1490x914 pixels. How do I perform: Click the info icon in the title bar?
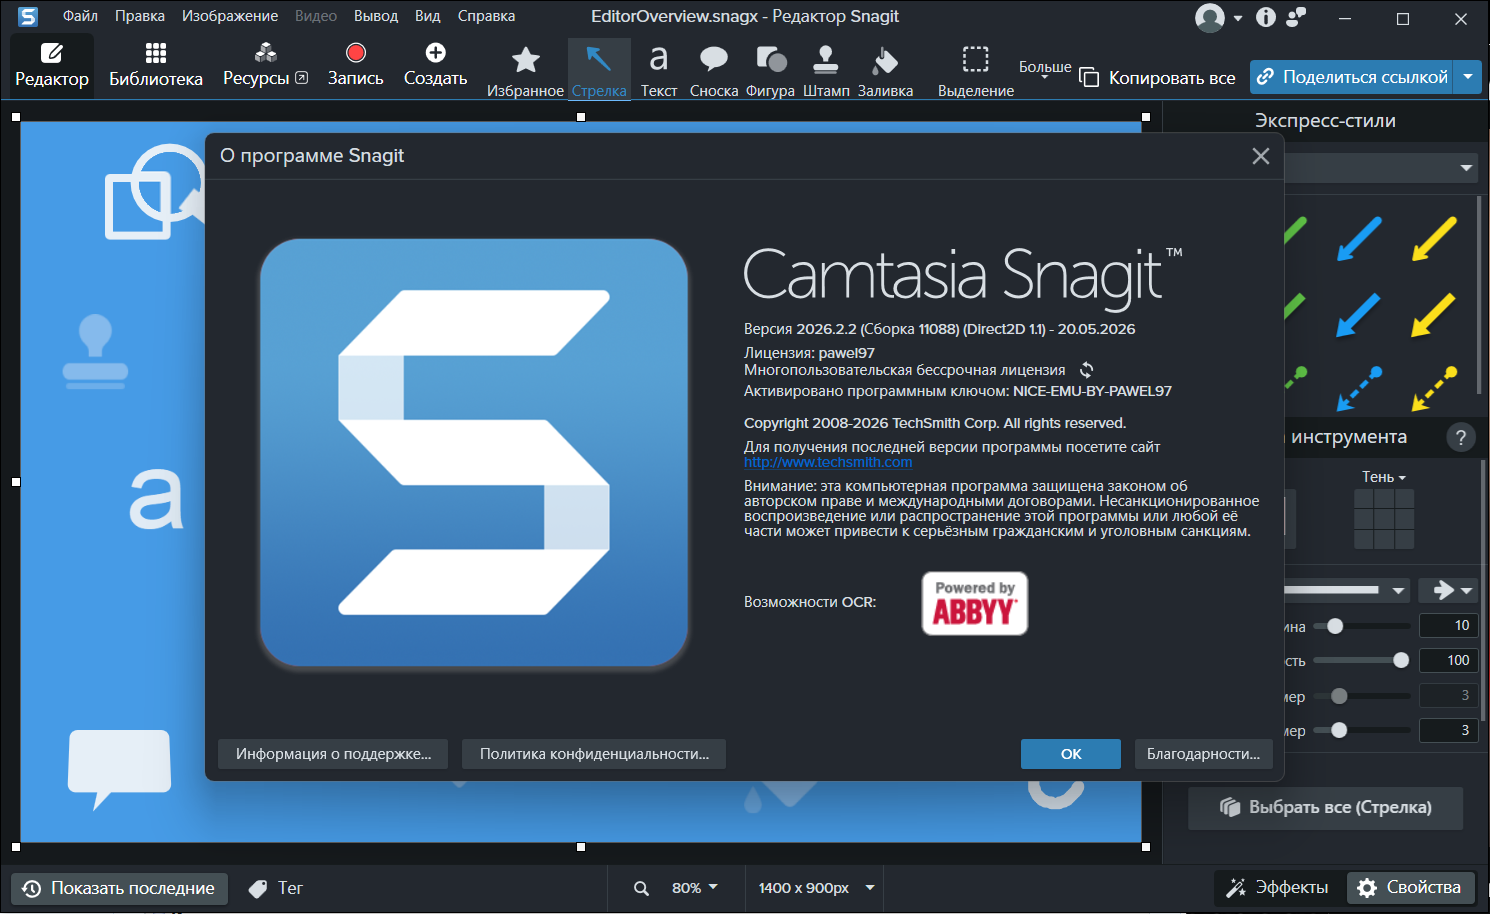click(x=1266, y=17)
